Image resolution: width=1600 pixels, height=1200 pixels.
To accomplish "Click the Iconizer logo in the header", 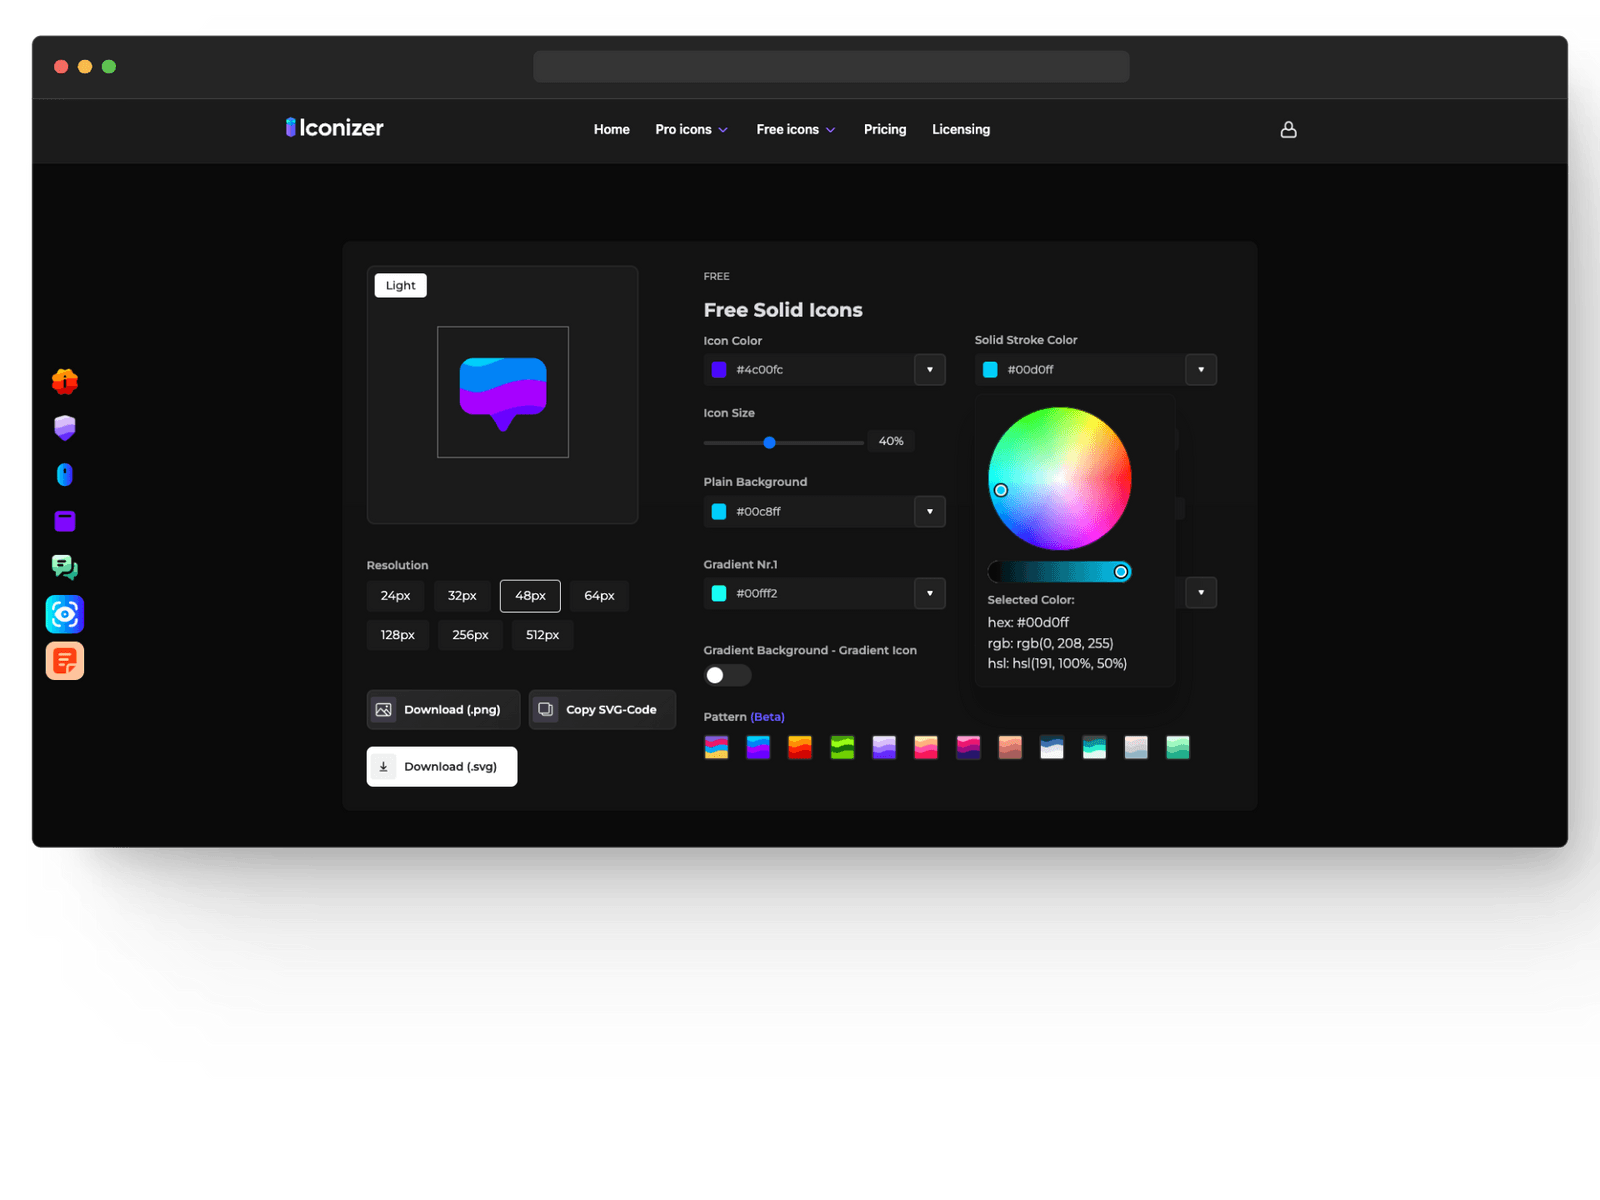I will click(x=333, y=128).
